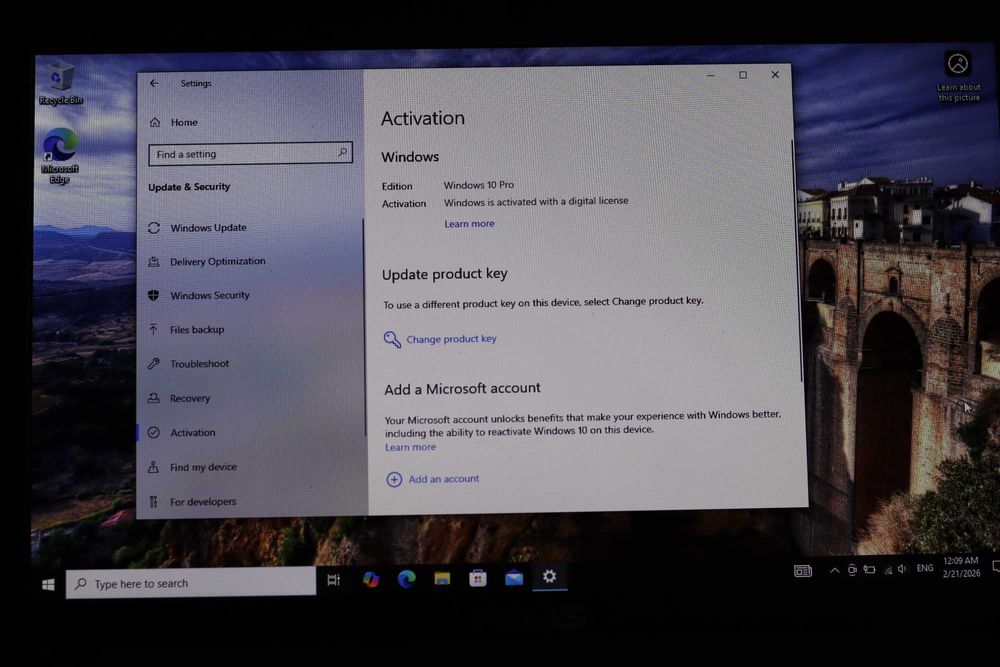Show hidden system tray icons
This screenshot has width=1000, height=667.
pos(834,571)
